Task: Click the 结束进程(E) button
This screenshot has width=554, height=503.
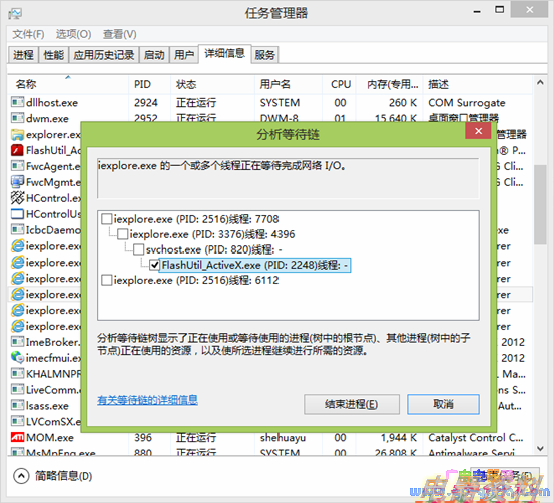Action: 352,404
